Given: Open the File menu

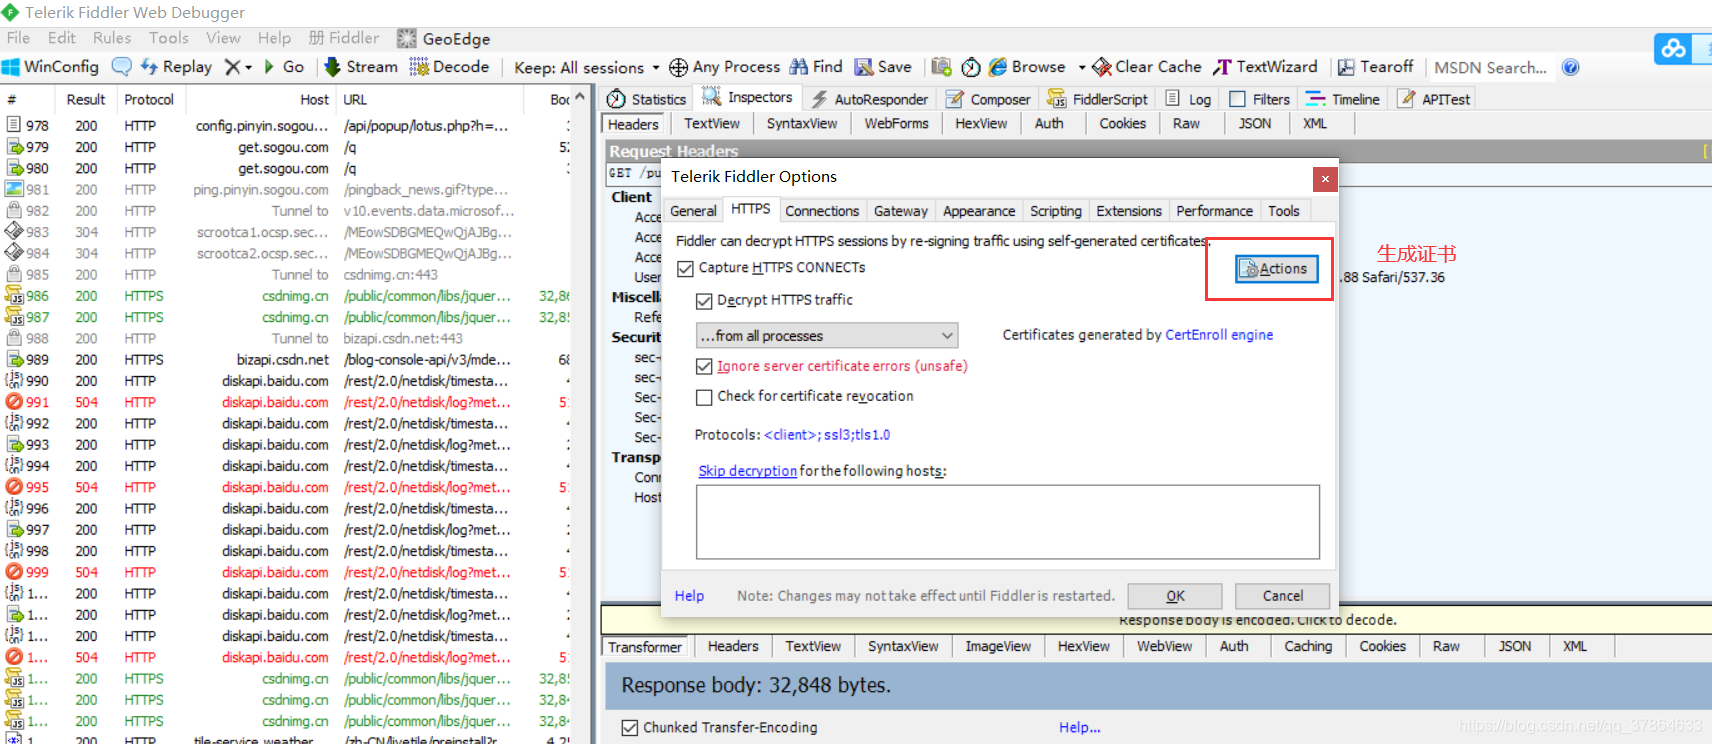Looking at the screenshot, I should point(18,38).
